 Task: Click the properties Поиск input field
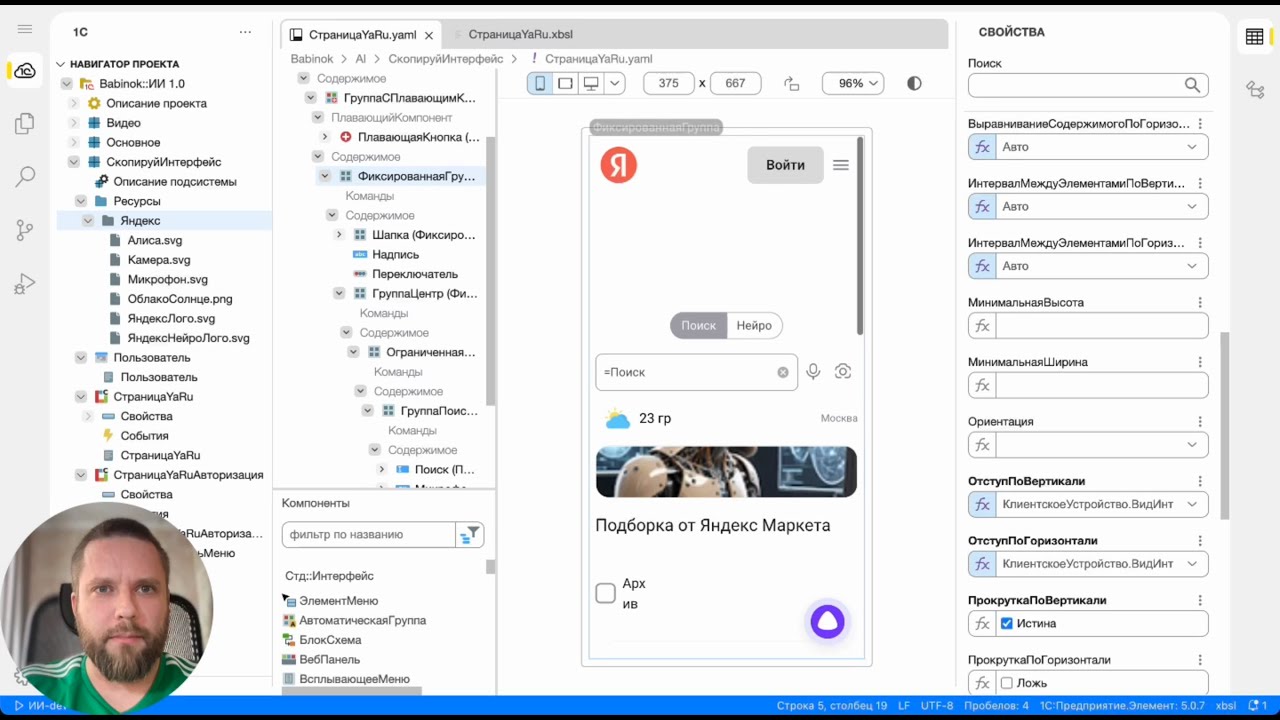pyautogui.click(x=1088, y=86)
